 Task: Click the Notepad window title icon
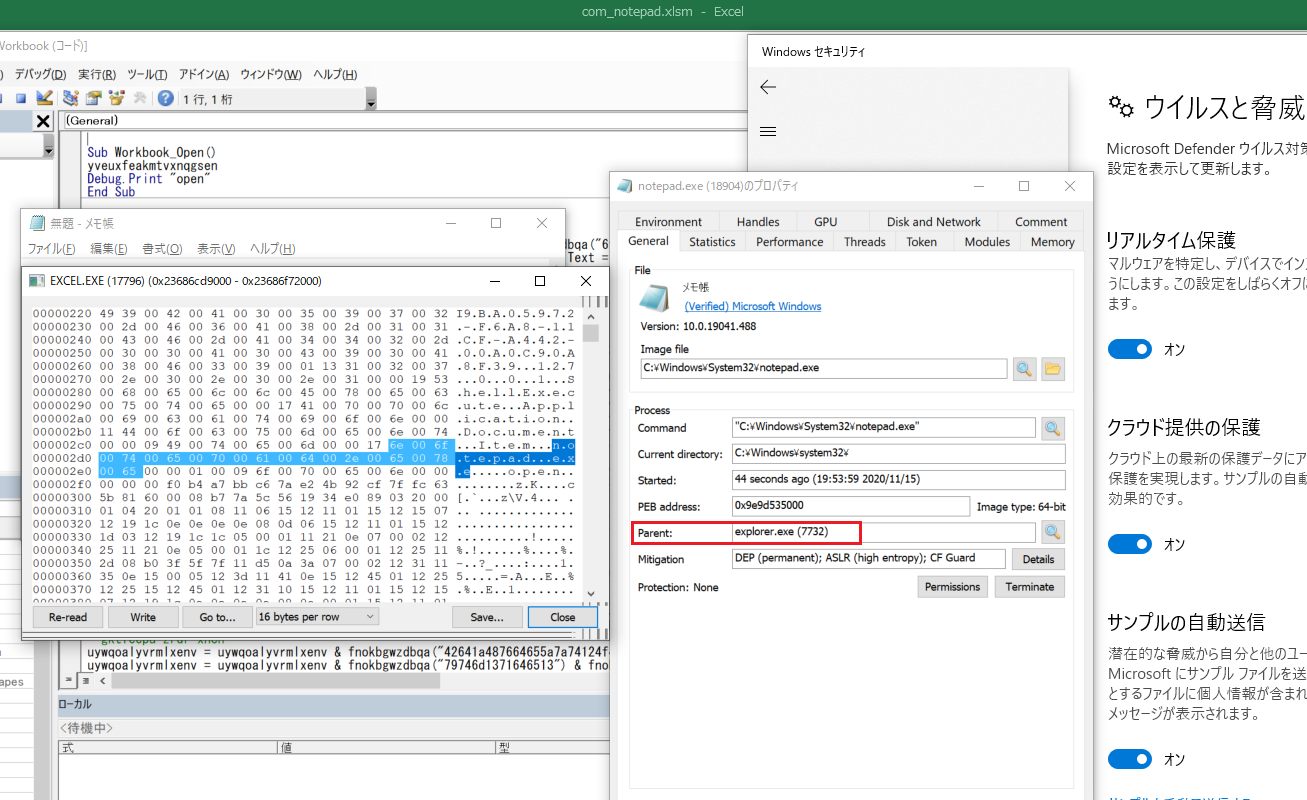(37, 223)
